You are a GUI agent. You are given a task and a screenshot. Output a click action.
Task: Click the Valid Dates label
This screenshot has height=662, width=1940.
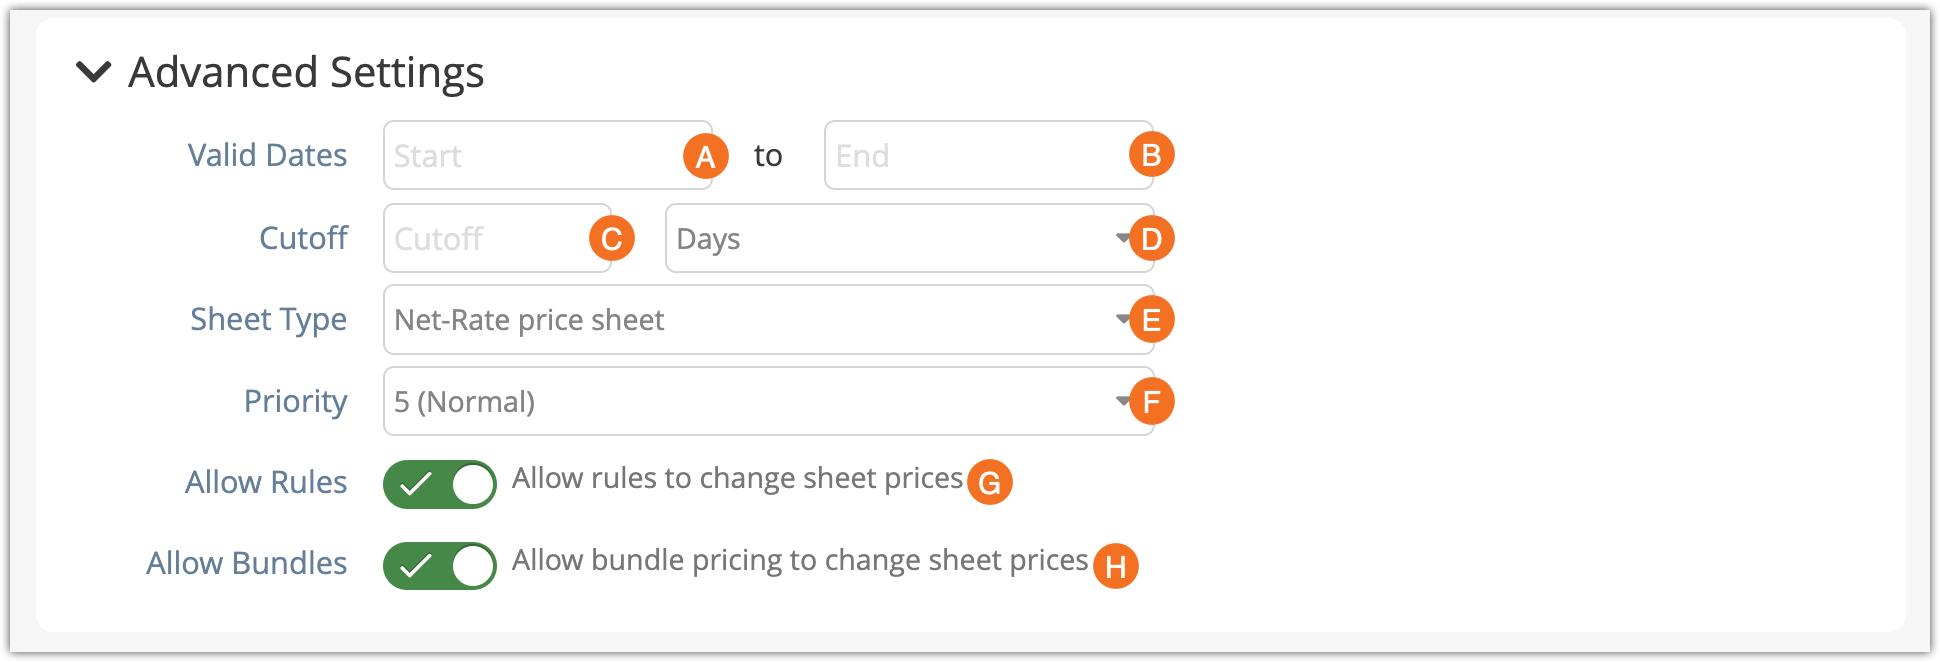267,156
